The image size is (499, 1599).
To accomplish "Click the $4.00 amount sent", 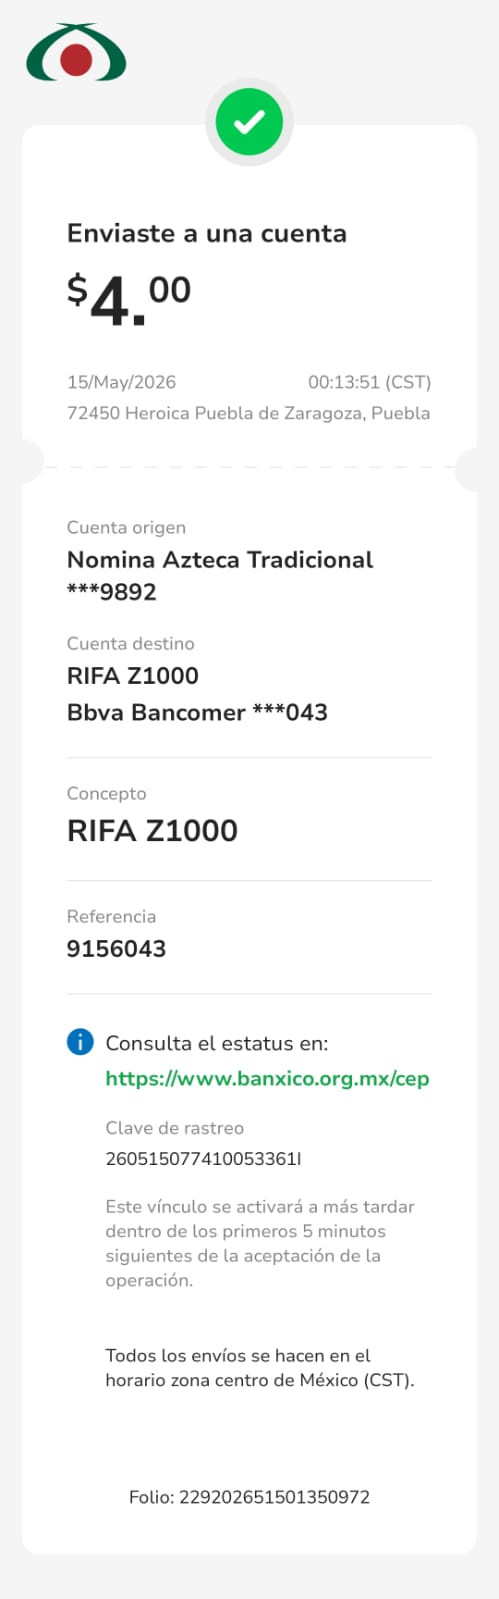I will point(129,300).
